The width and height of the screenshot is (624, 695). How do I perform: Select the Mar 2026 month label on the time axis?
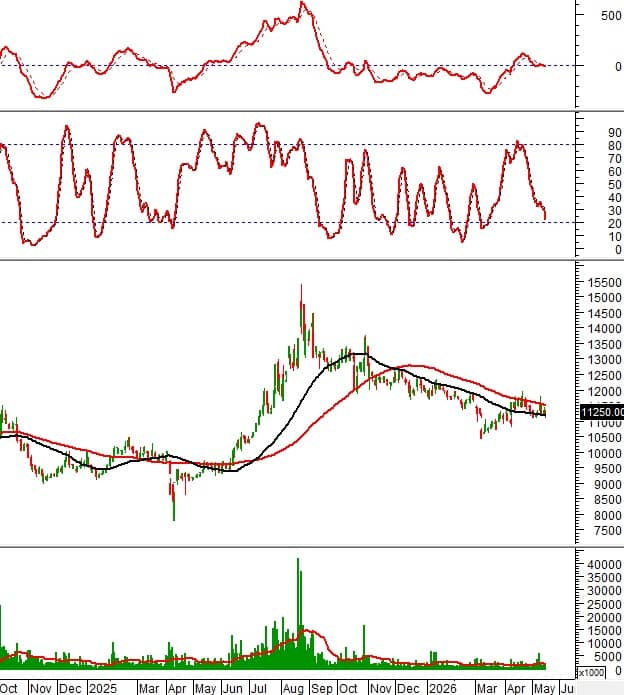click(487, 688)
